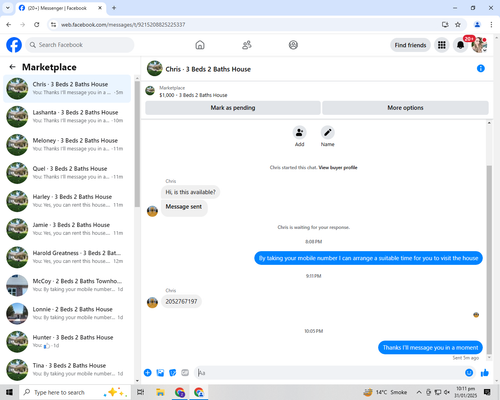Open the Facebook menu grid icon
Screen dimensions: 500x400
(442, 45)
